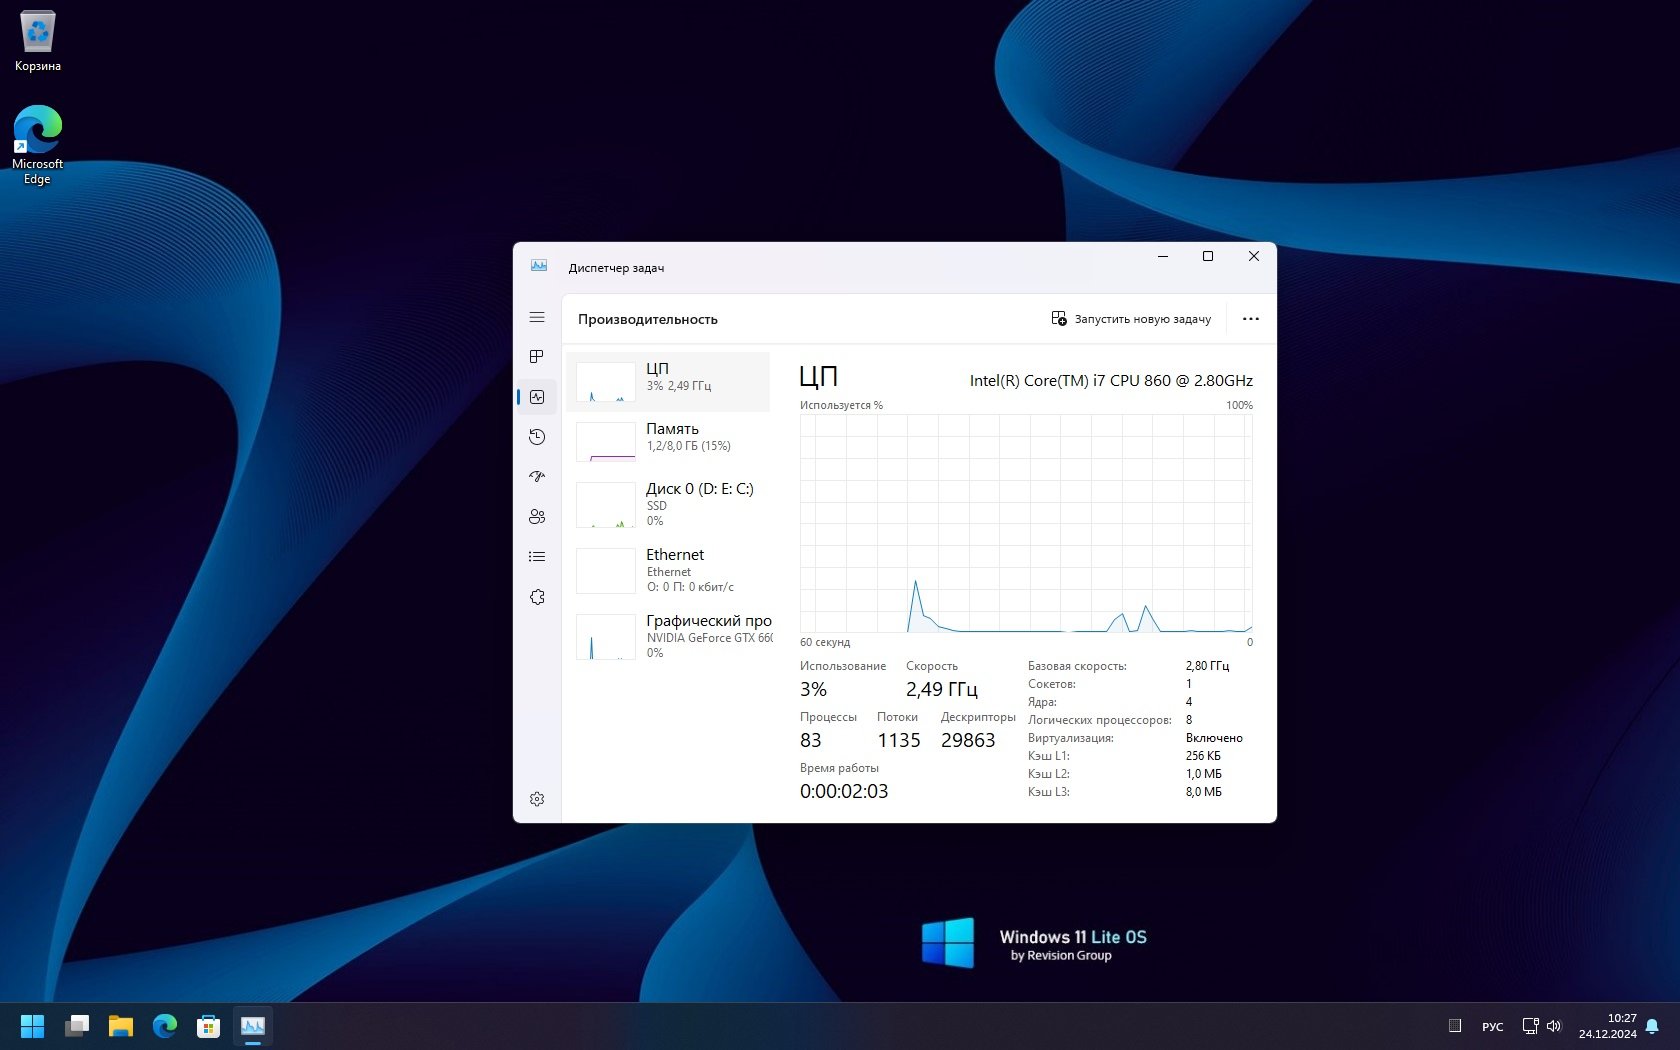Click the utilization value 3%
Image resolution: width=1680 pixels, height=1050 pixels.
(x=813, y=689)
